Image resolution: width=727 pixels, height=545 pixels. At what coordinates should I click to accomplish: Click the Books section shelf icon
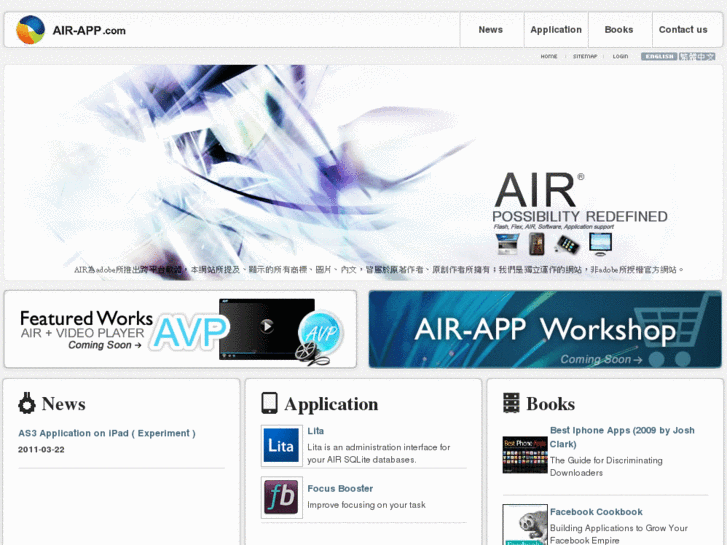511,403
